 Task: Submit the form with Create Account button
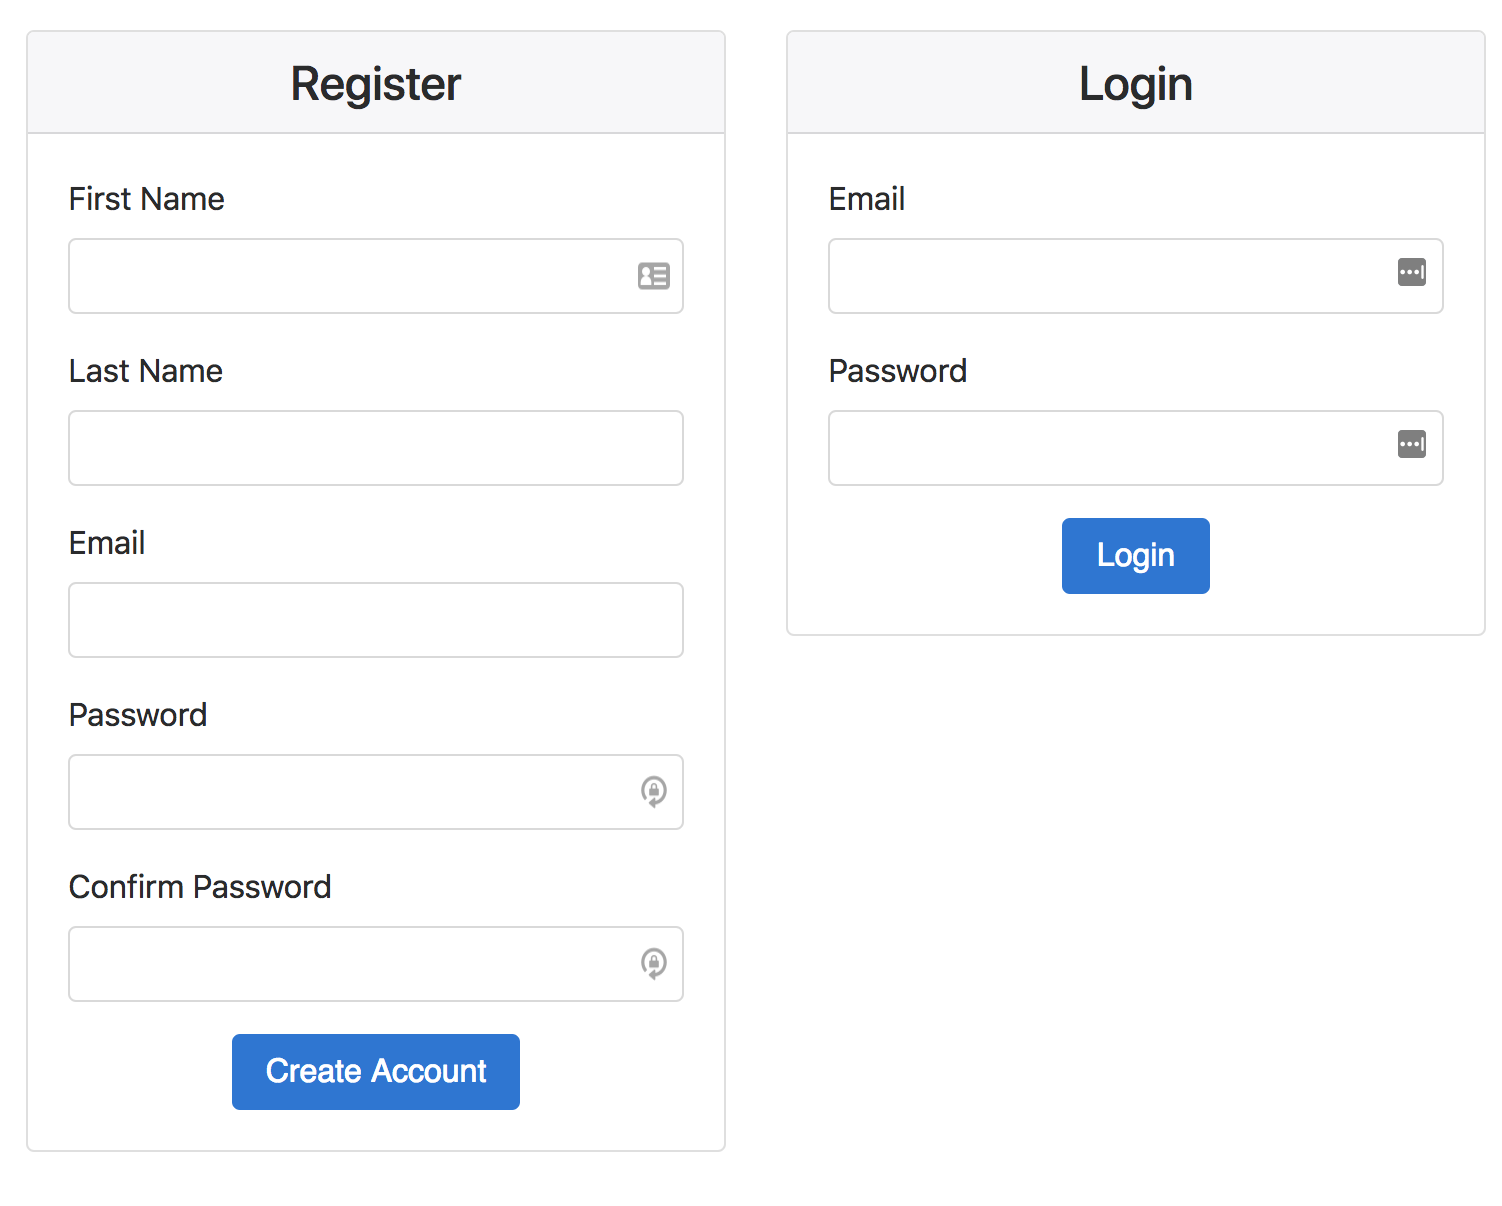pyautogui.click(x=376, y=1072)
